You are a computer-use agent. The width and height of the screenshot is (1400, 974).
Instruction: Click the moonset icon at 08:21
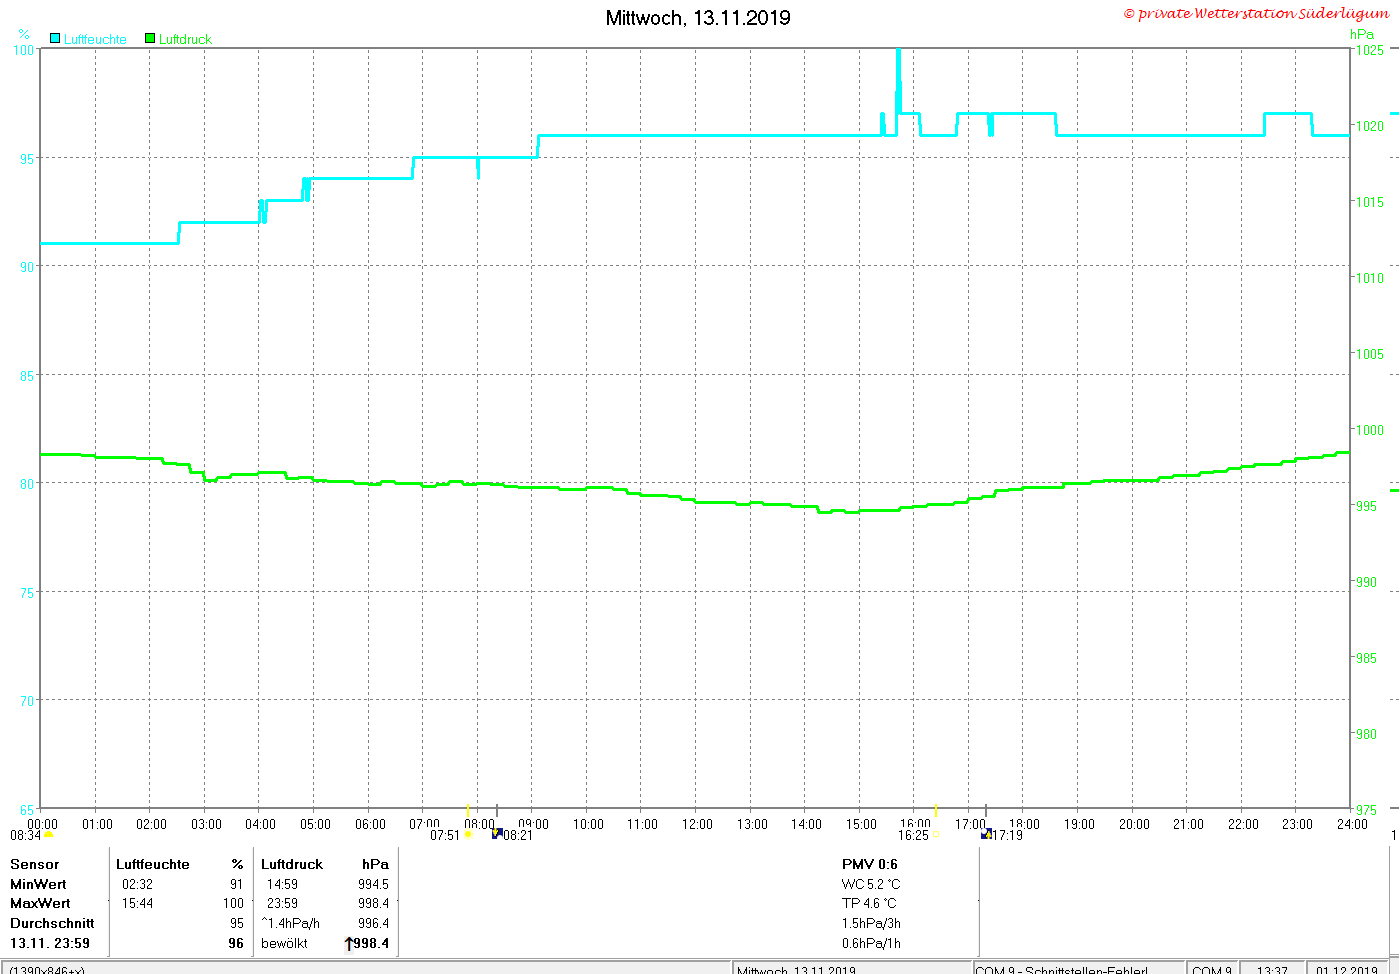pyautogui.click(x=497, y=834)
